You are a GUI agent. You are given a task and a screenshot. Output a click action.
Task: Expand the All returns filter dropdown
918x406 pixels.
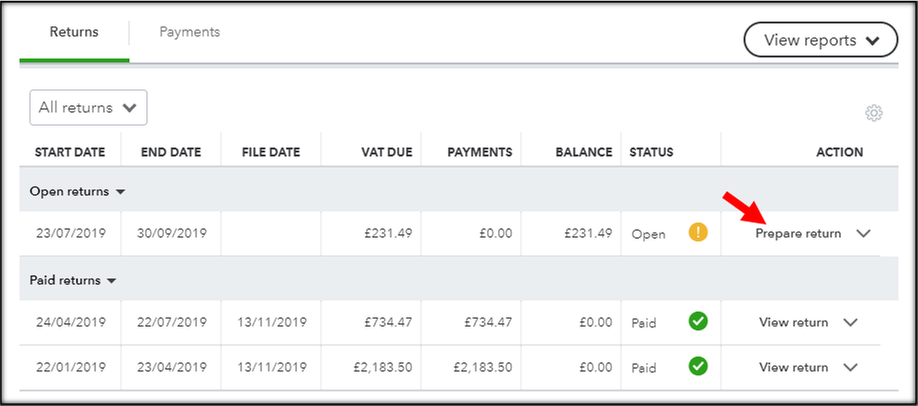(88, 108)
